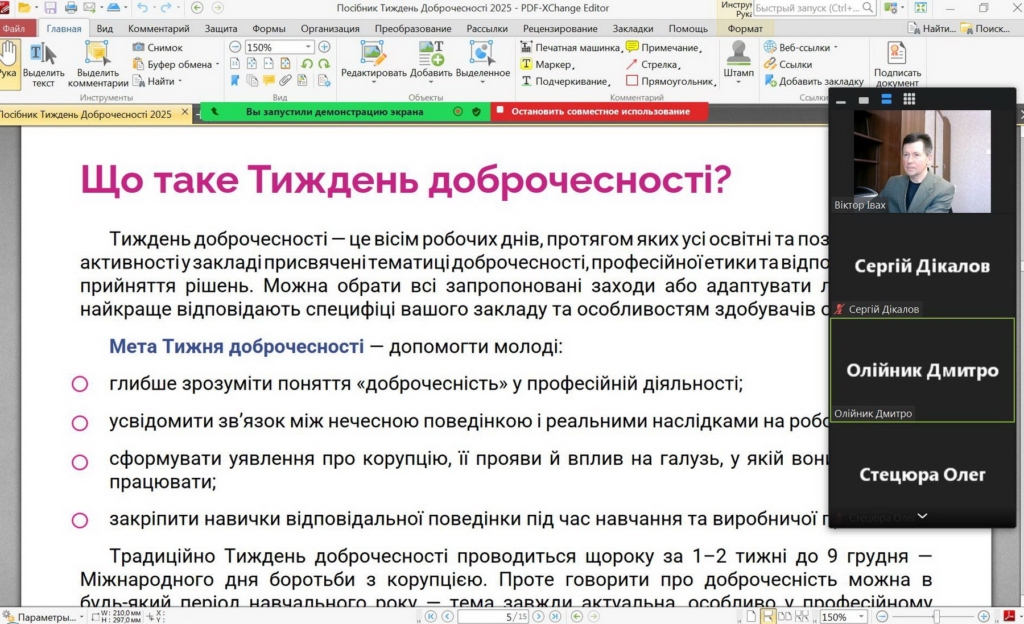1024x624 pixels.
Task: Click Sign Document (Подписать документ) icon
Action: 896,63
